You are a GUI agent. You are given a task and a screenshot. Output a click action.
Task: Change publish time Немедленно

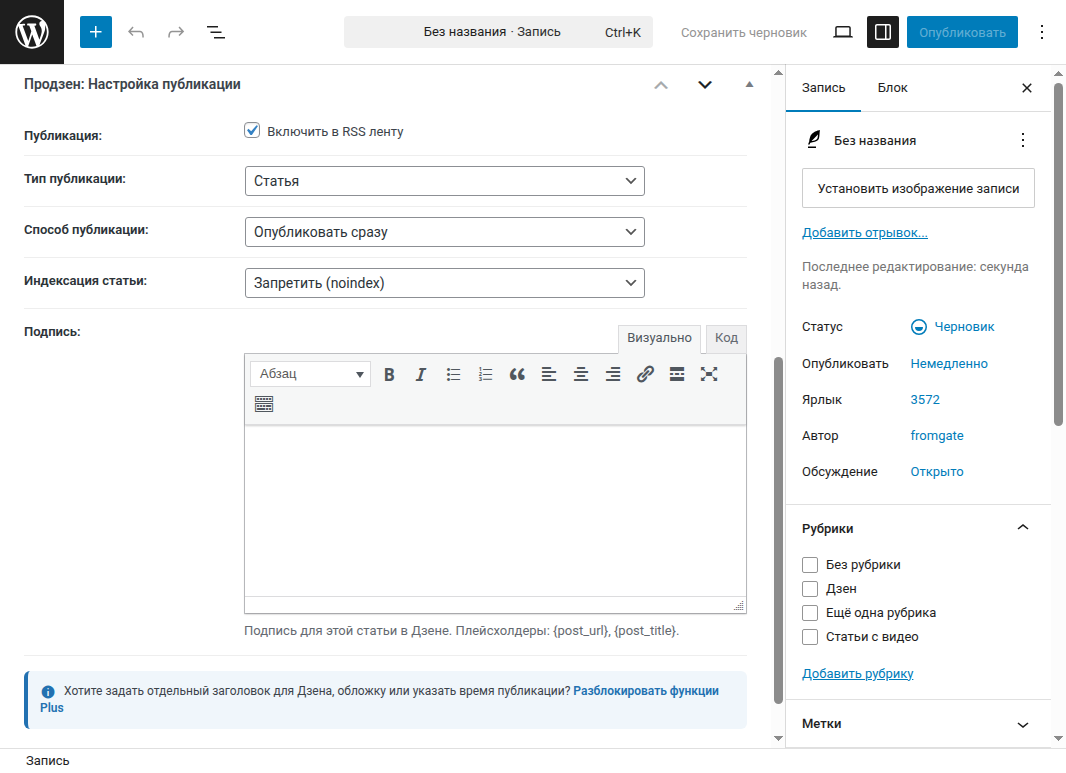(x=949, y=364)
